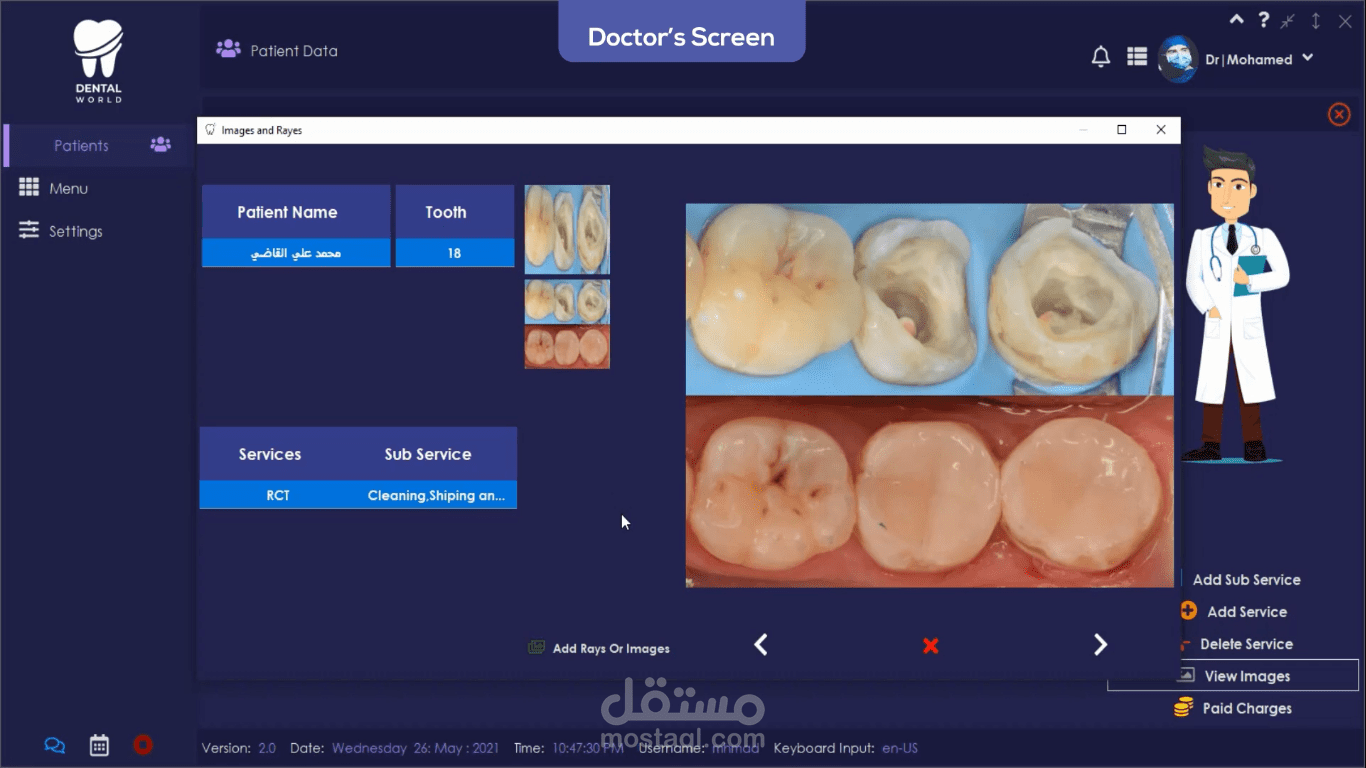Click Paid Charges option
1366x768 pixels.
(1247, 708)
